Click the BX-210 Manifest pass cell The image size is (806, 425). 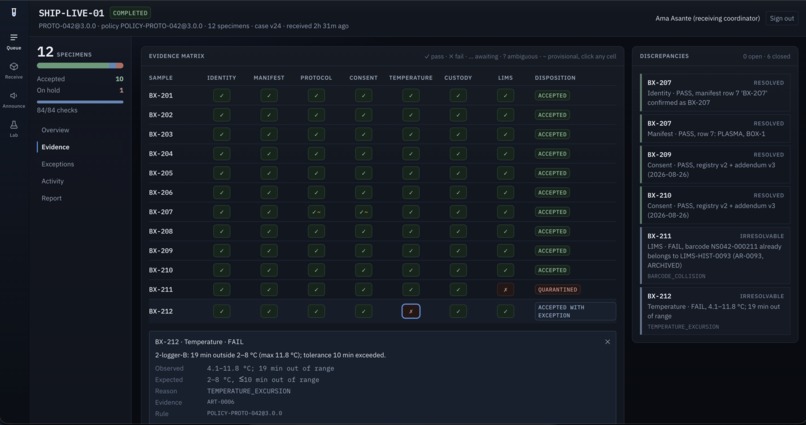pos(269,270)
